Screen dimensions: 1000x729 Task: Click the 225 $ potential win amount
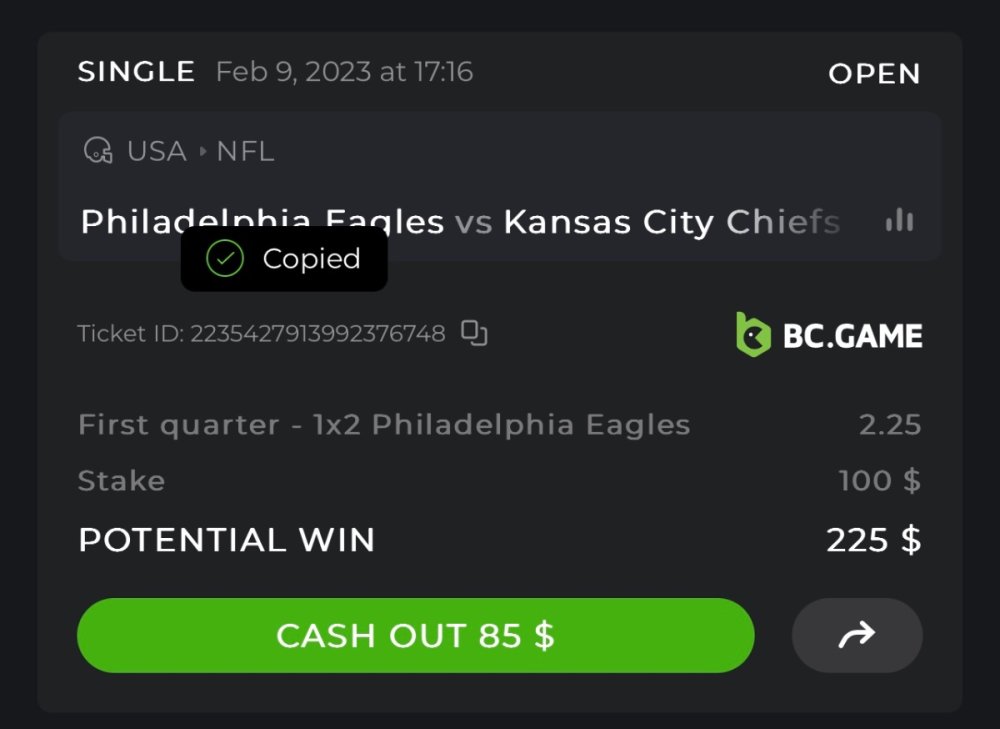tap(873, 540)
